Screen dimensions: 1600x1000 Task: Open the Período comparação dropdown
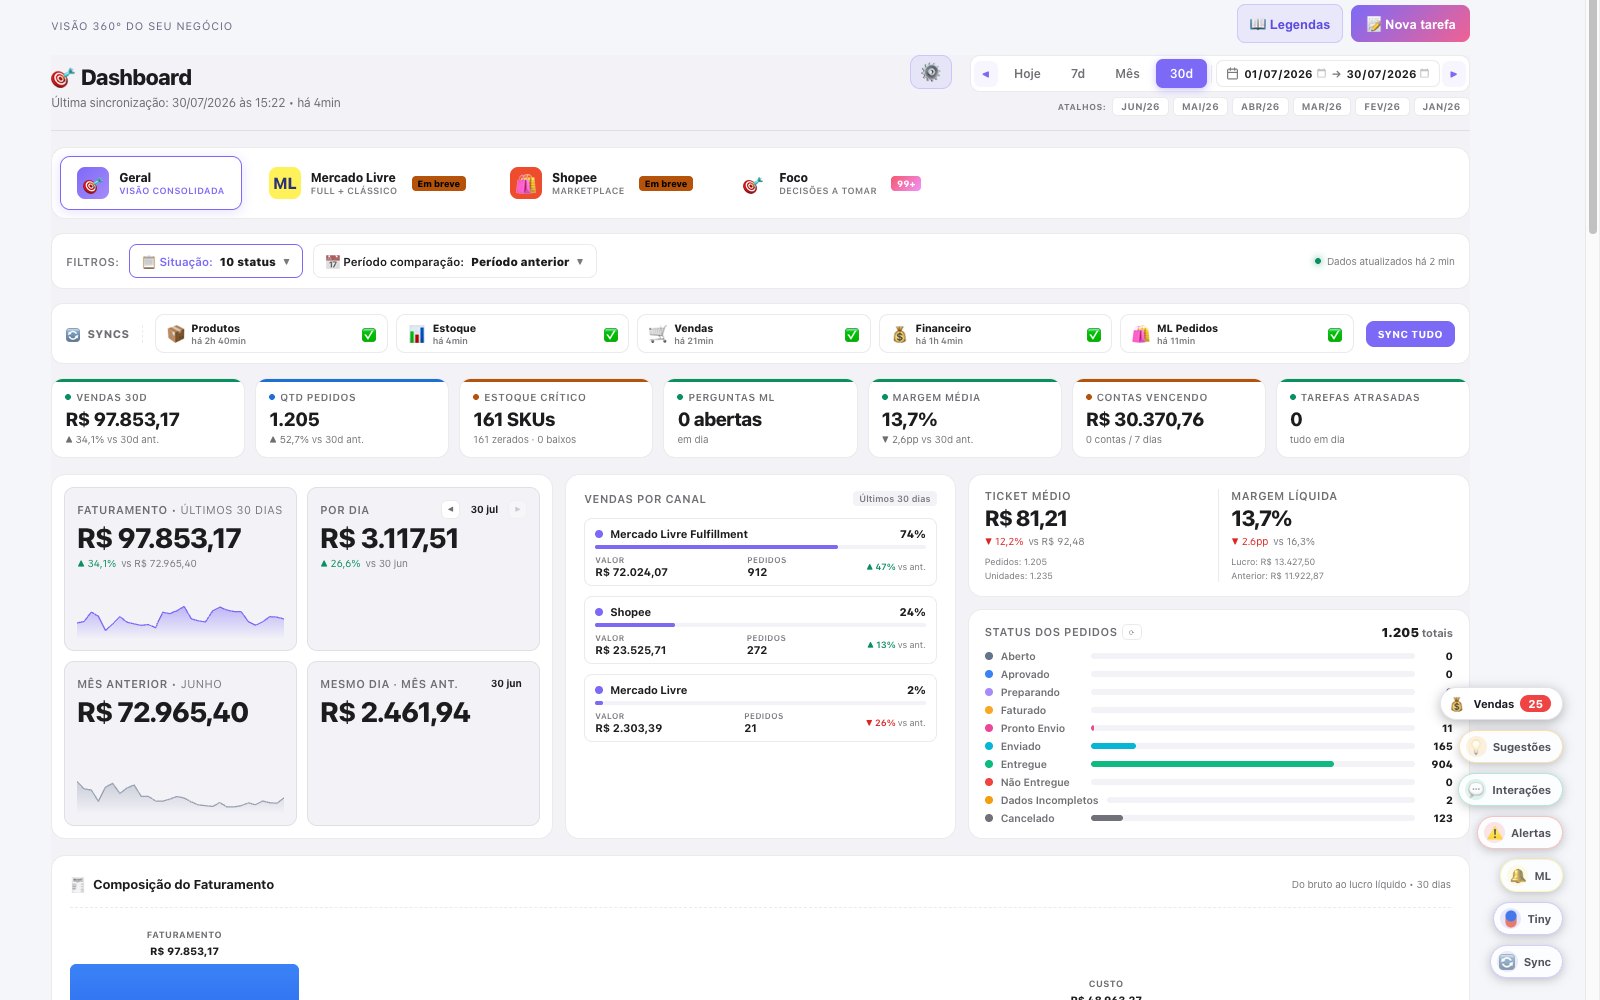coord(455,262)
